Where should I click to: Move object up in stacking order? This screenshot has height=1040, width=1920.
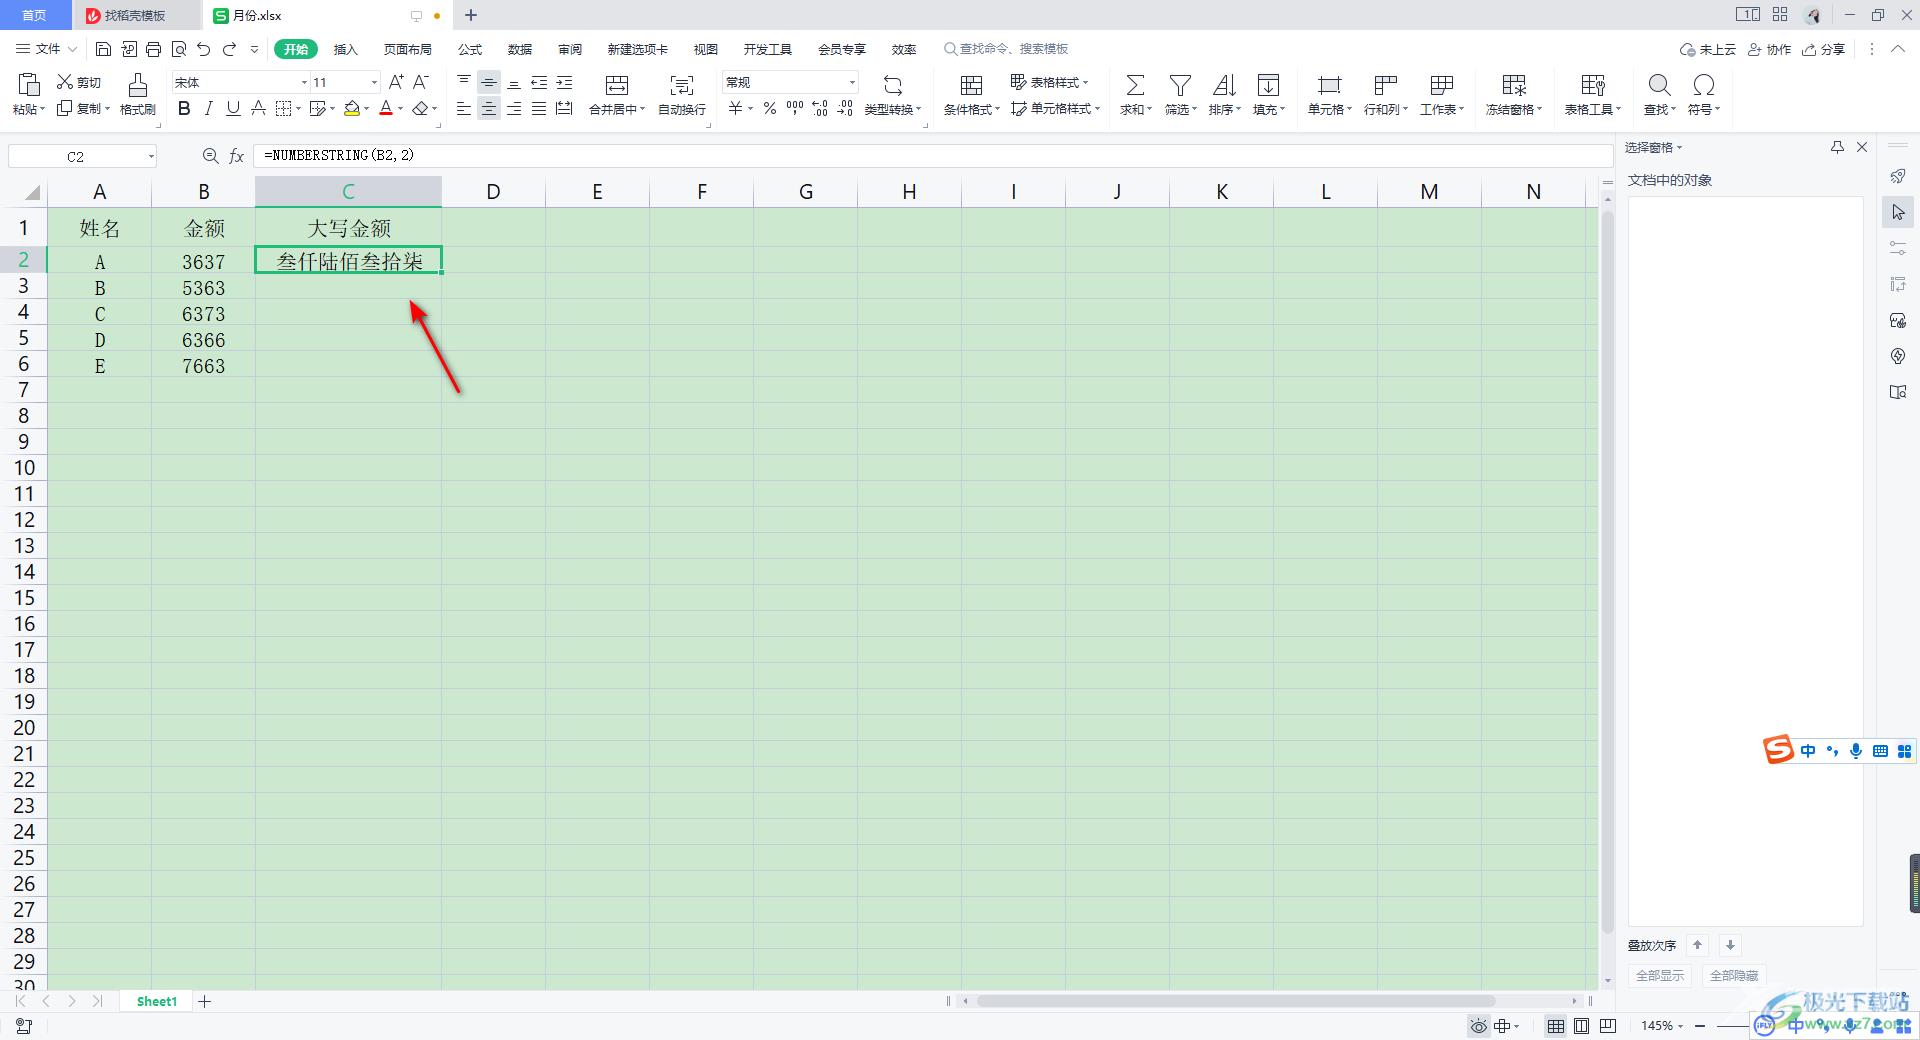coord(1697,945)
